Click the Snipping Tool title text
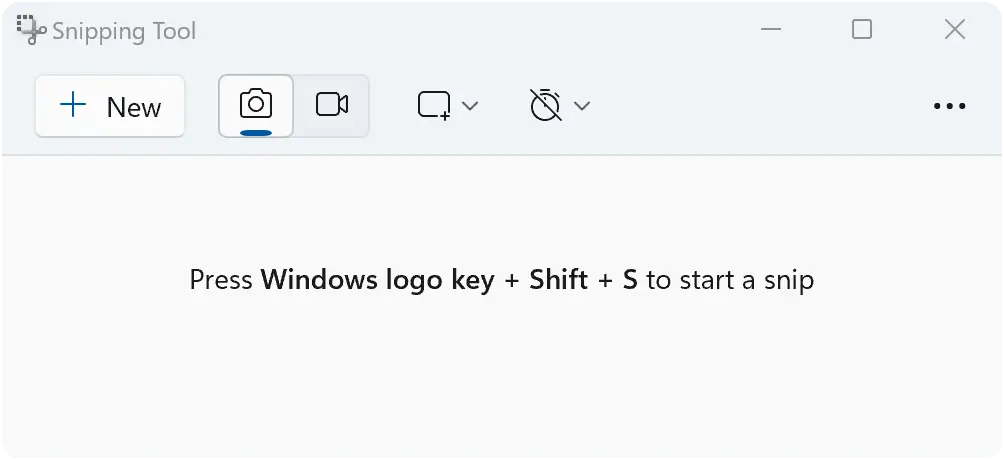Image resolution: width=1004 pixels, height=460 pixels. tap(124, 31)
